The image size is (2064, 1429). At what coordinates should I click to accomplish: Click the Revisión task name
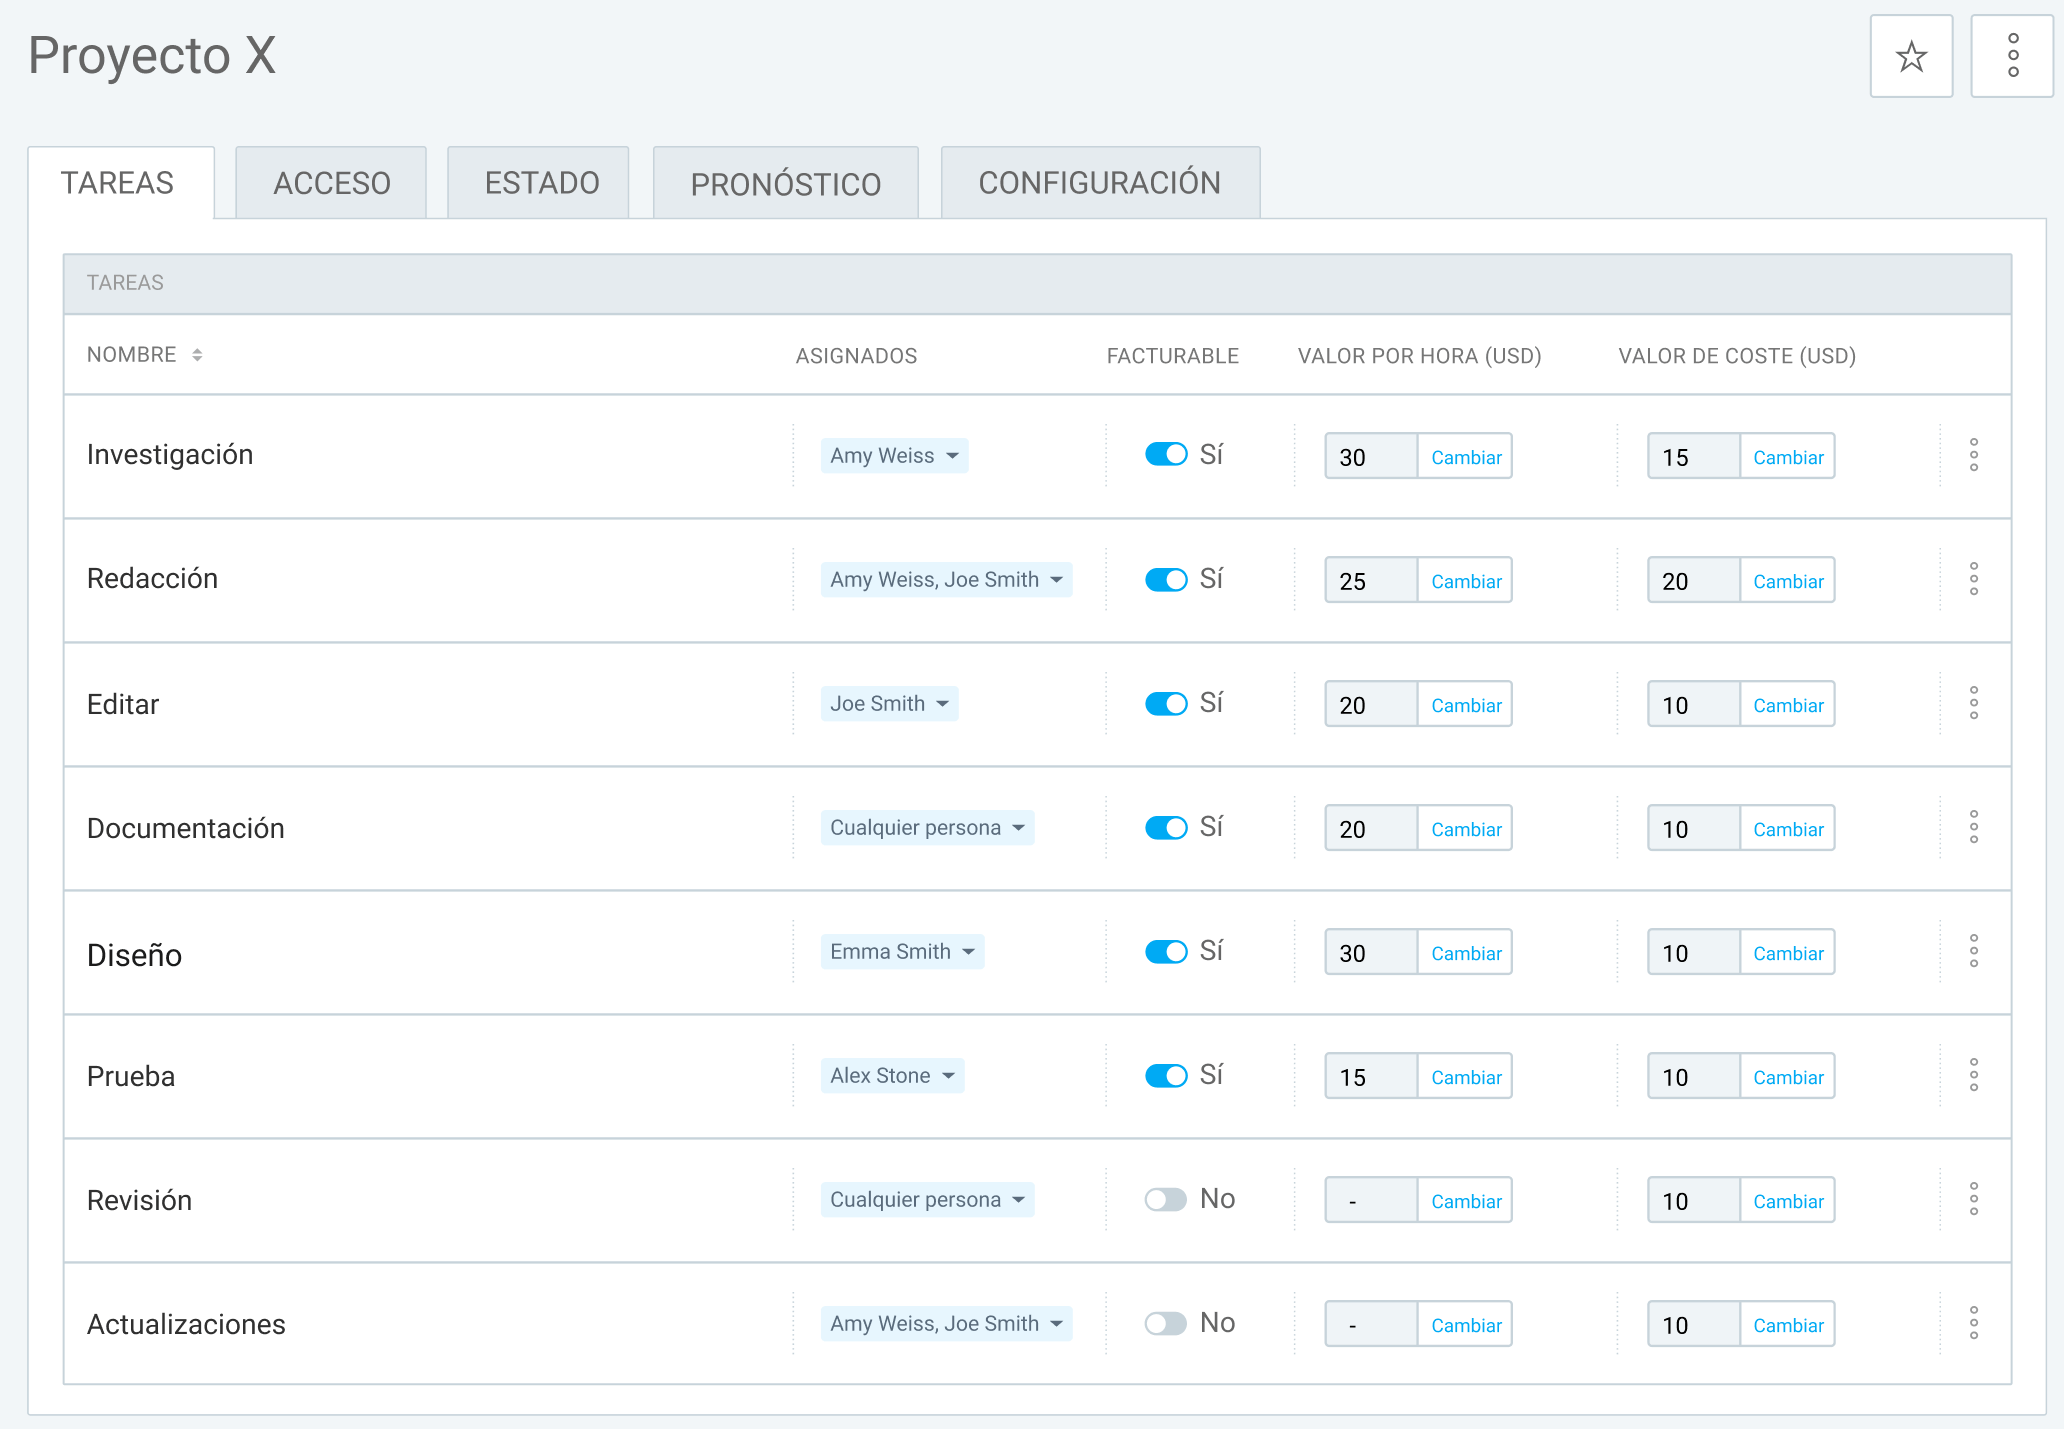pyautogui.click(x=139, y=1200)
